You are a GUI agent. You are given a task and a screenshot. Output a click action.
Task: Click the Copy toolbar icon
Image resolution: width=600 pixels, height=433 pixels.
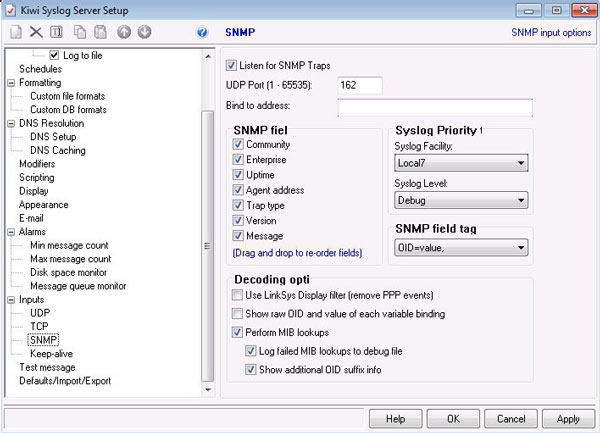point(80,32)
